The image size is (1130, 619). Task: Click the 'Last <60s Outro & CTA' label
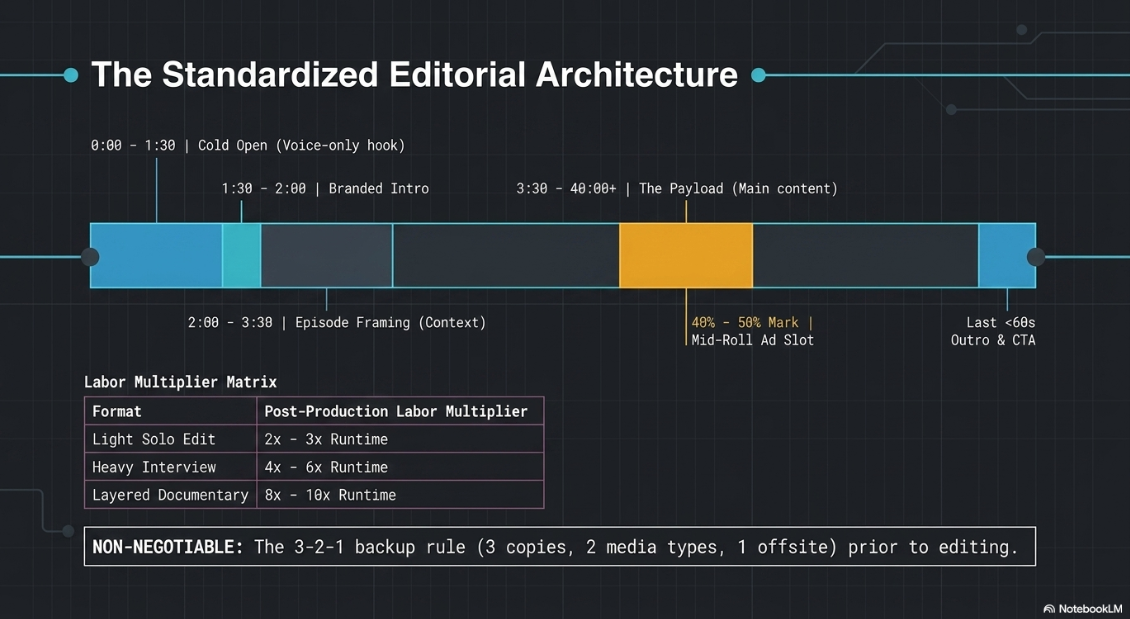(993, 331)
